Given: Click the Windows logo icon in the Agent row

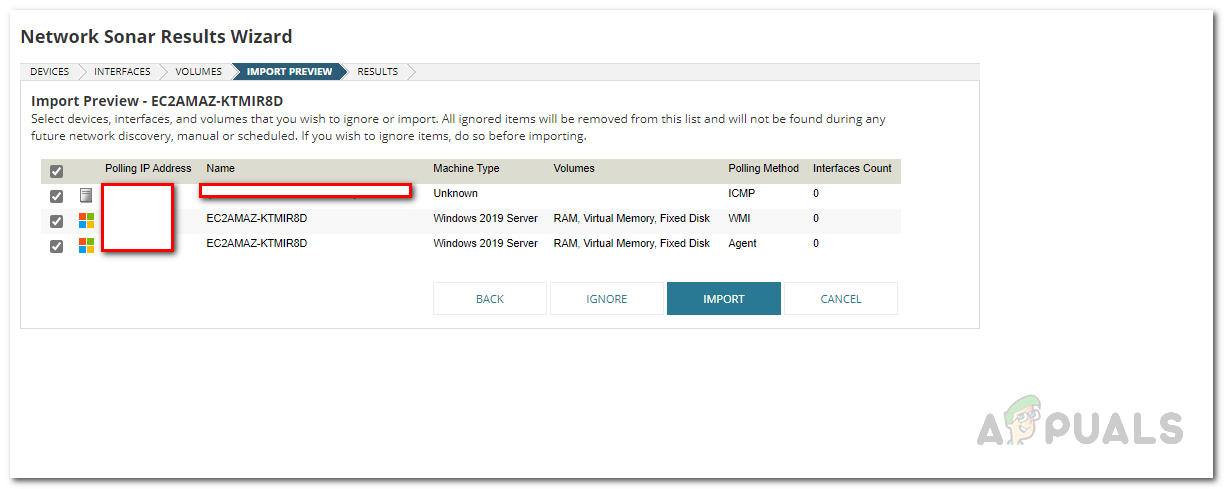Looking at the screenshot, I should tap(86, 245).
